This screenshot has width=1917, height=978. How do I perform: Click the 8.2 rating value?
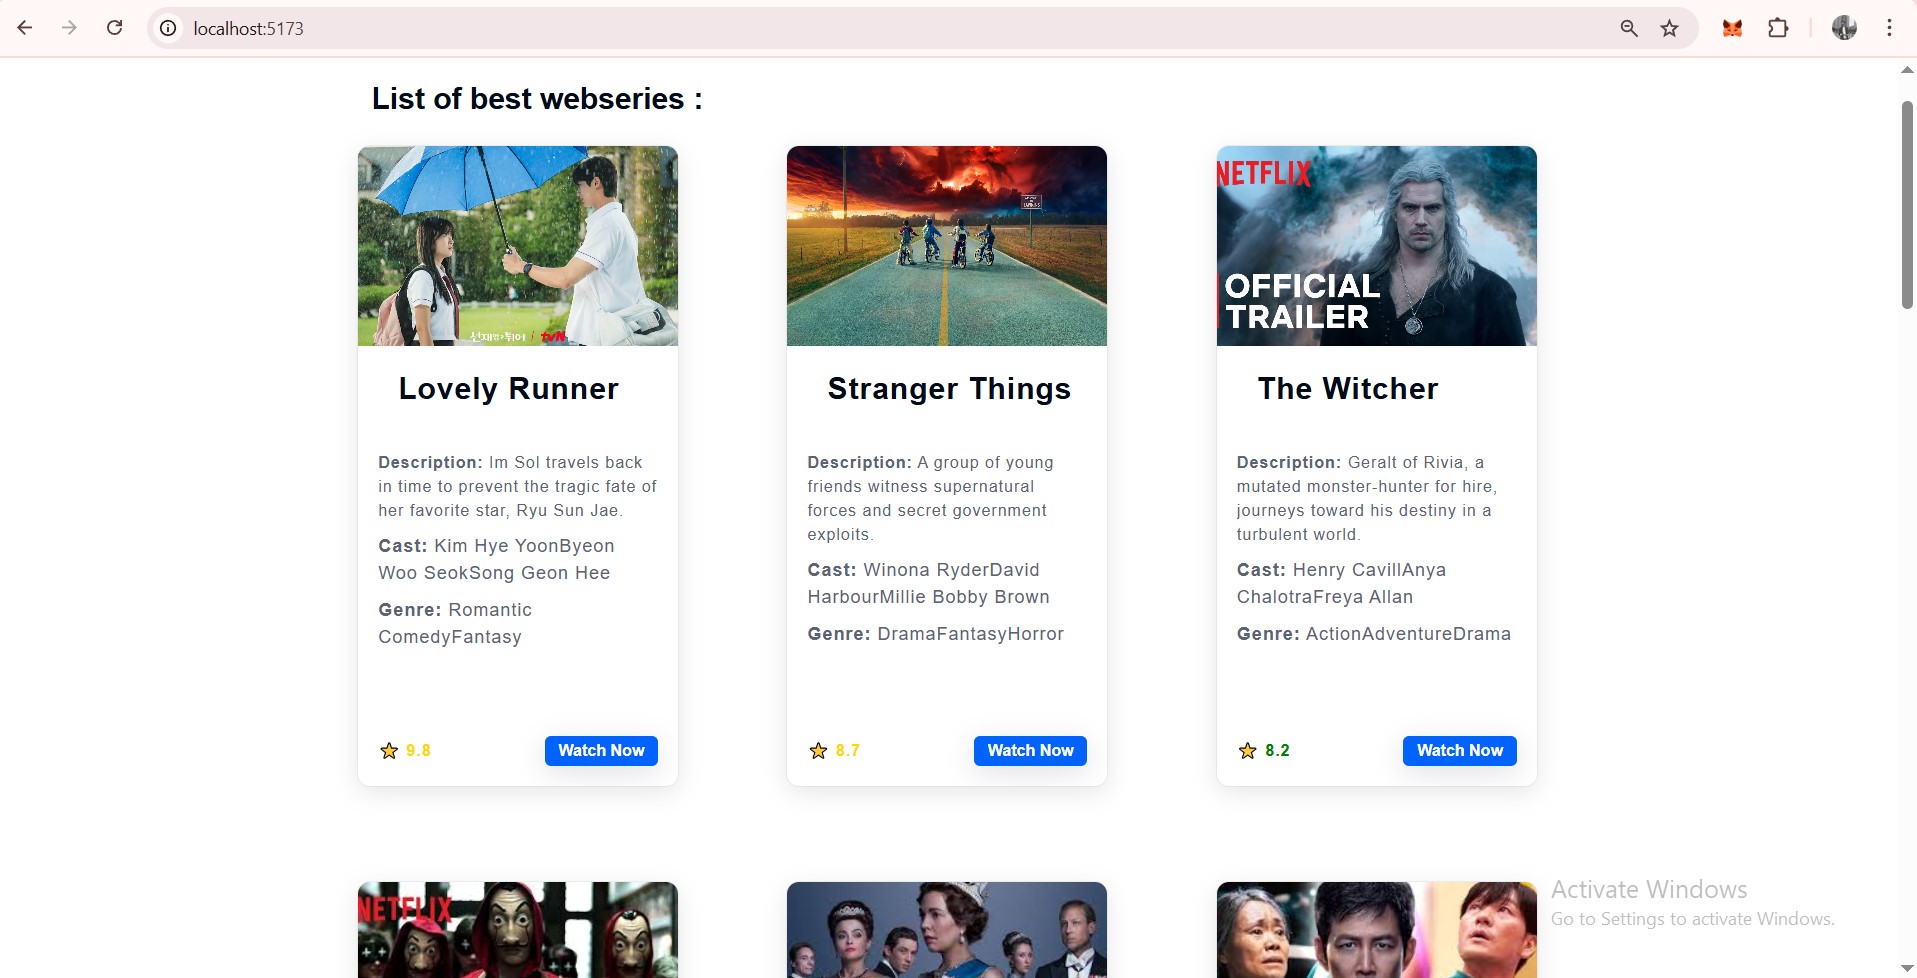[x=1277, y=751]
